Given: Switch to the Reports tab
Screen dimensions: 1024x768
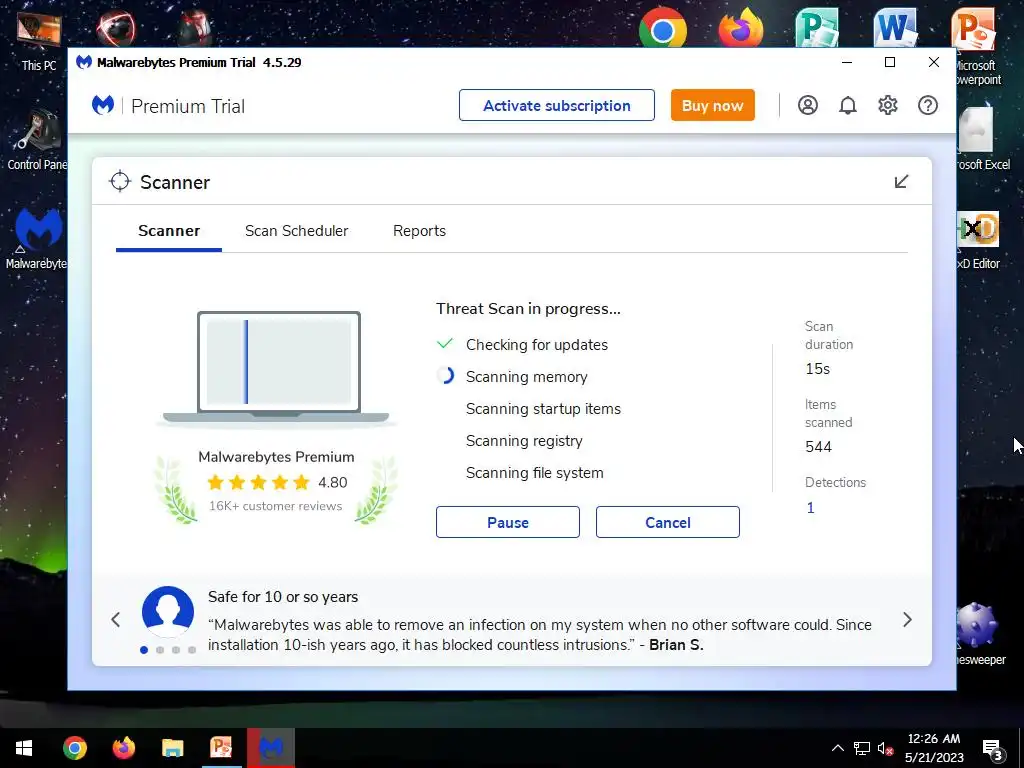Looking at the screenshot, I should pyautogui.click(x=419, y=231).
